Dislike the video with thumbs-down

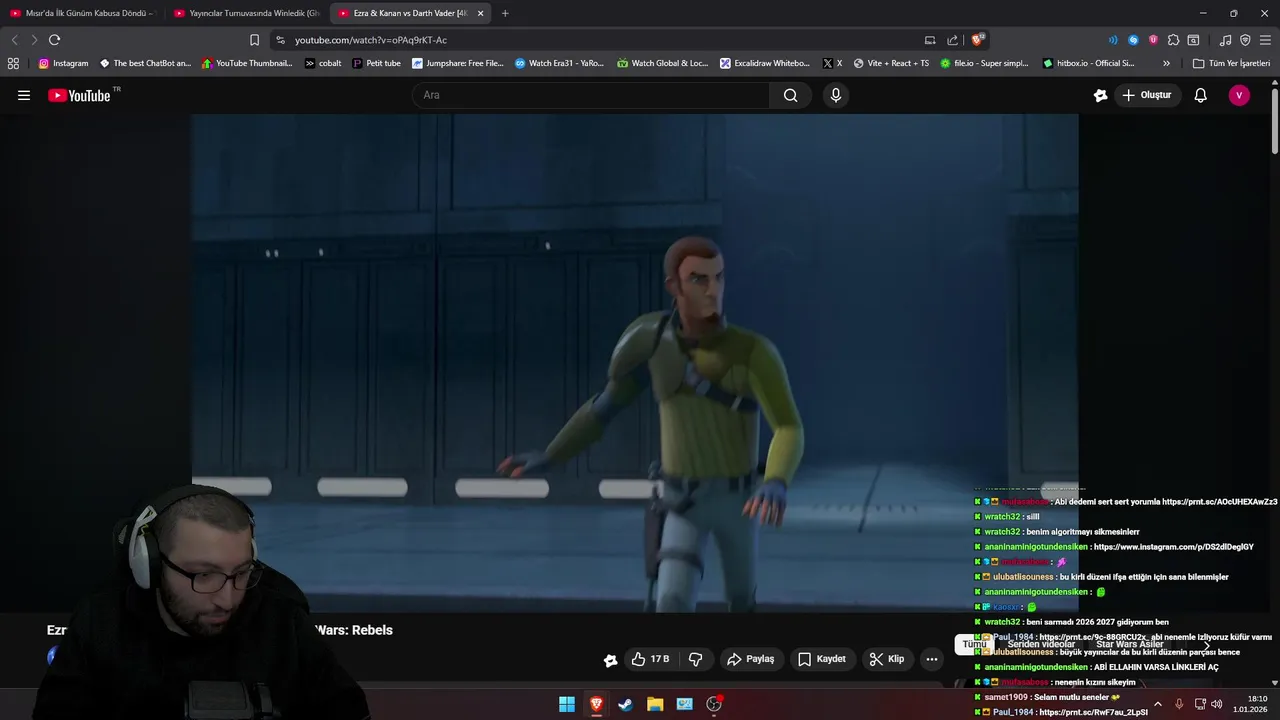click(x=696, y=659)
